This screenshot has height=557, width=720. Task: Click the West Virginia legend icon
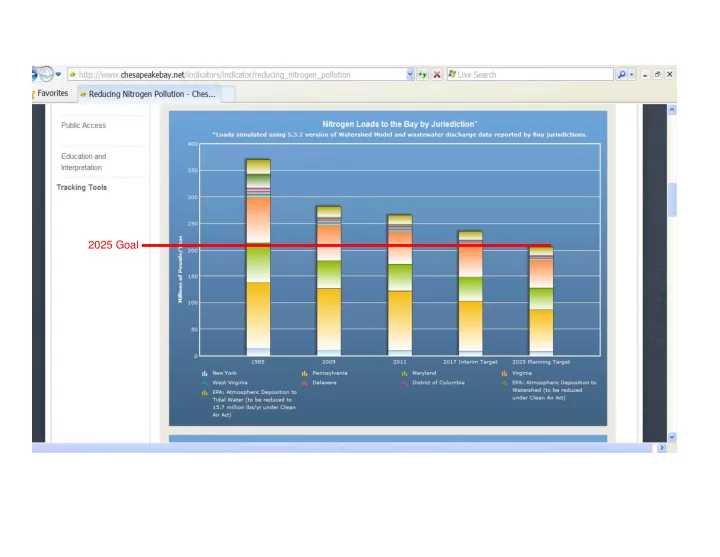pyautogui.click(x=204, y=383)
